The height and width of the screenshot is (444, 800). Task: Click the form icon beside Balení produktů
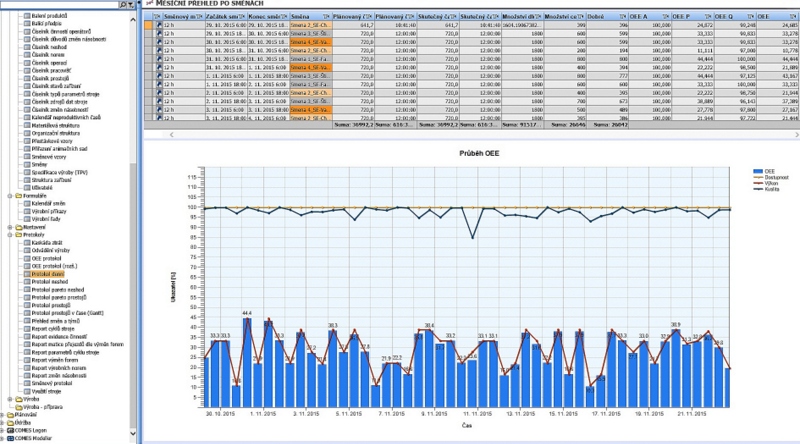click(27, 16)
